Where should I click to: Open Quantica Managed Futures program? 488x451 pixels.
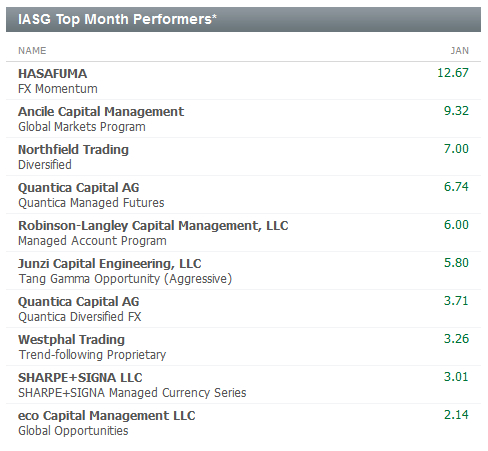tap(91, 203)
